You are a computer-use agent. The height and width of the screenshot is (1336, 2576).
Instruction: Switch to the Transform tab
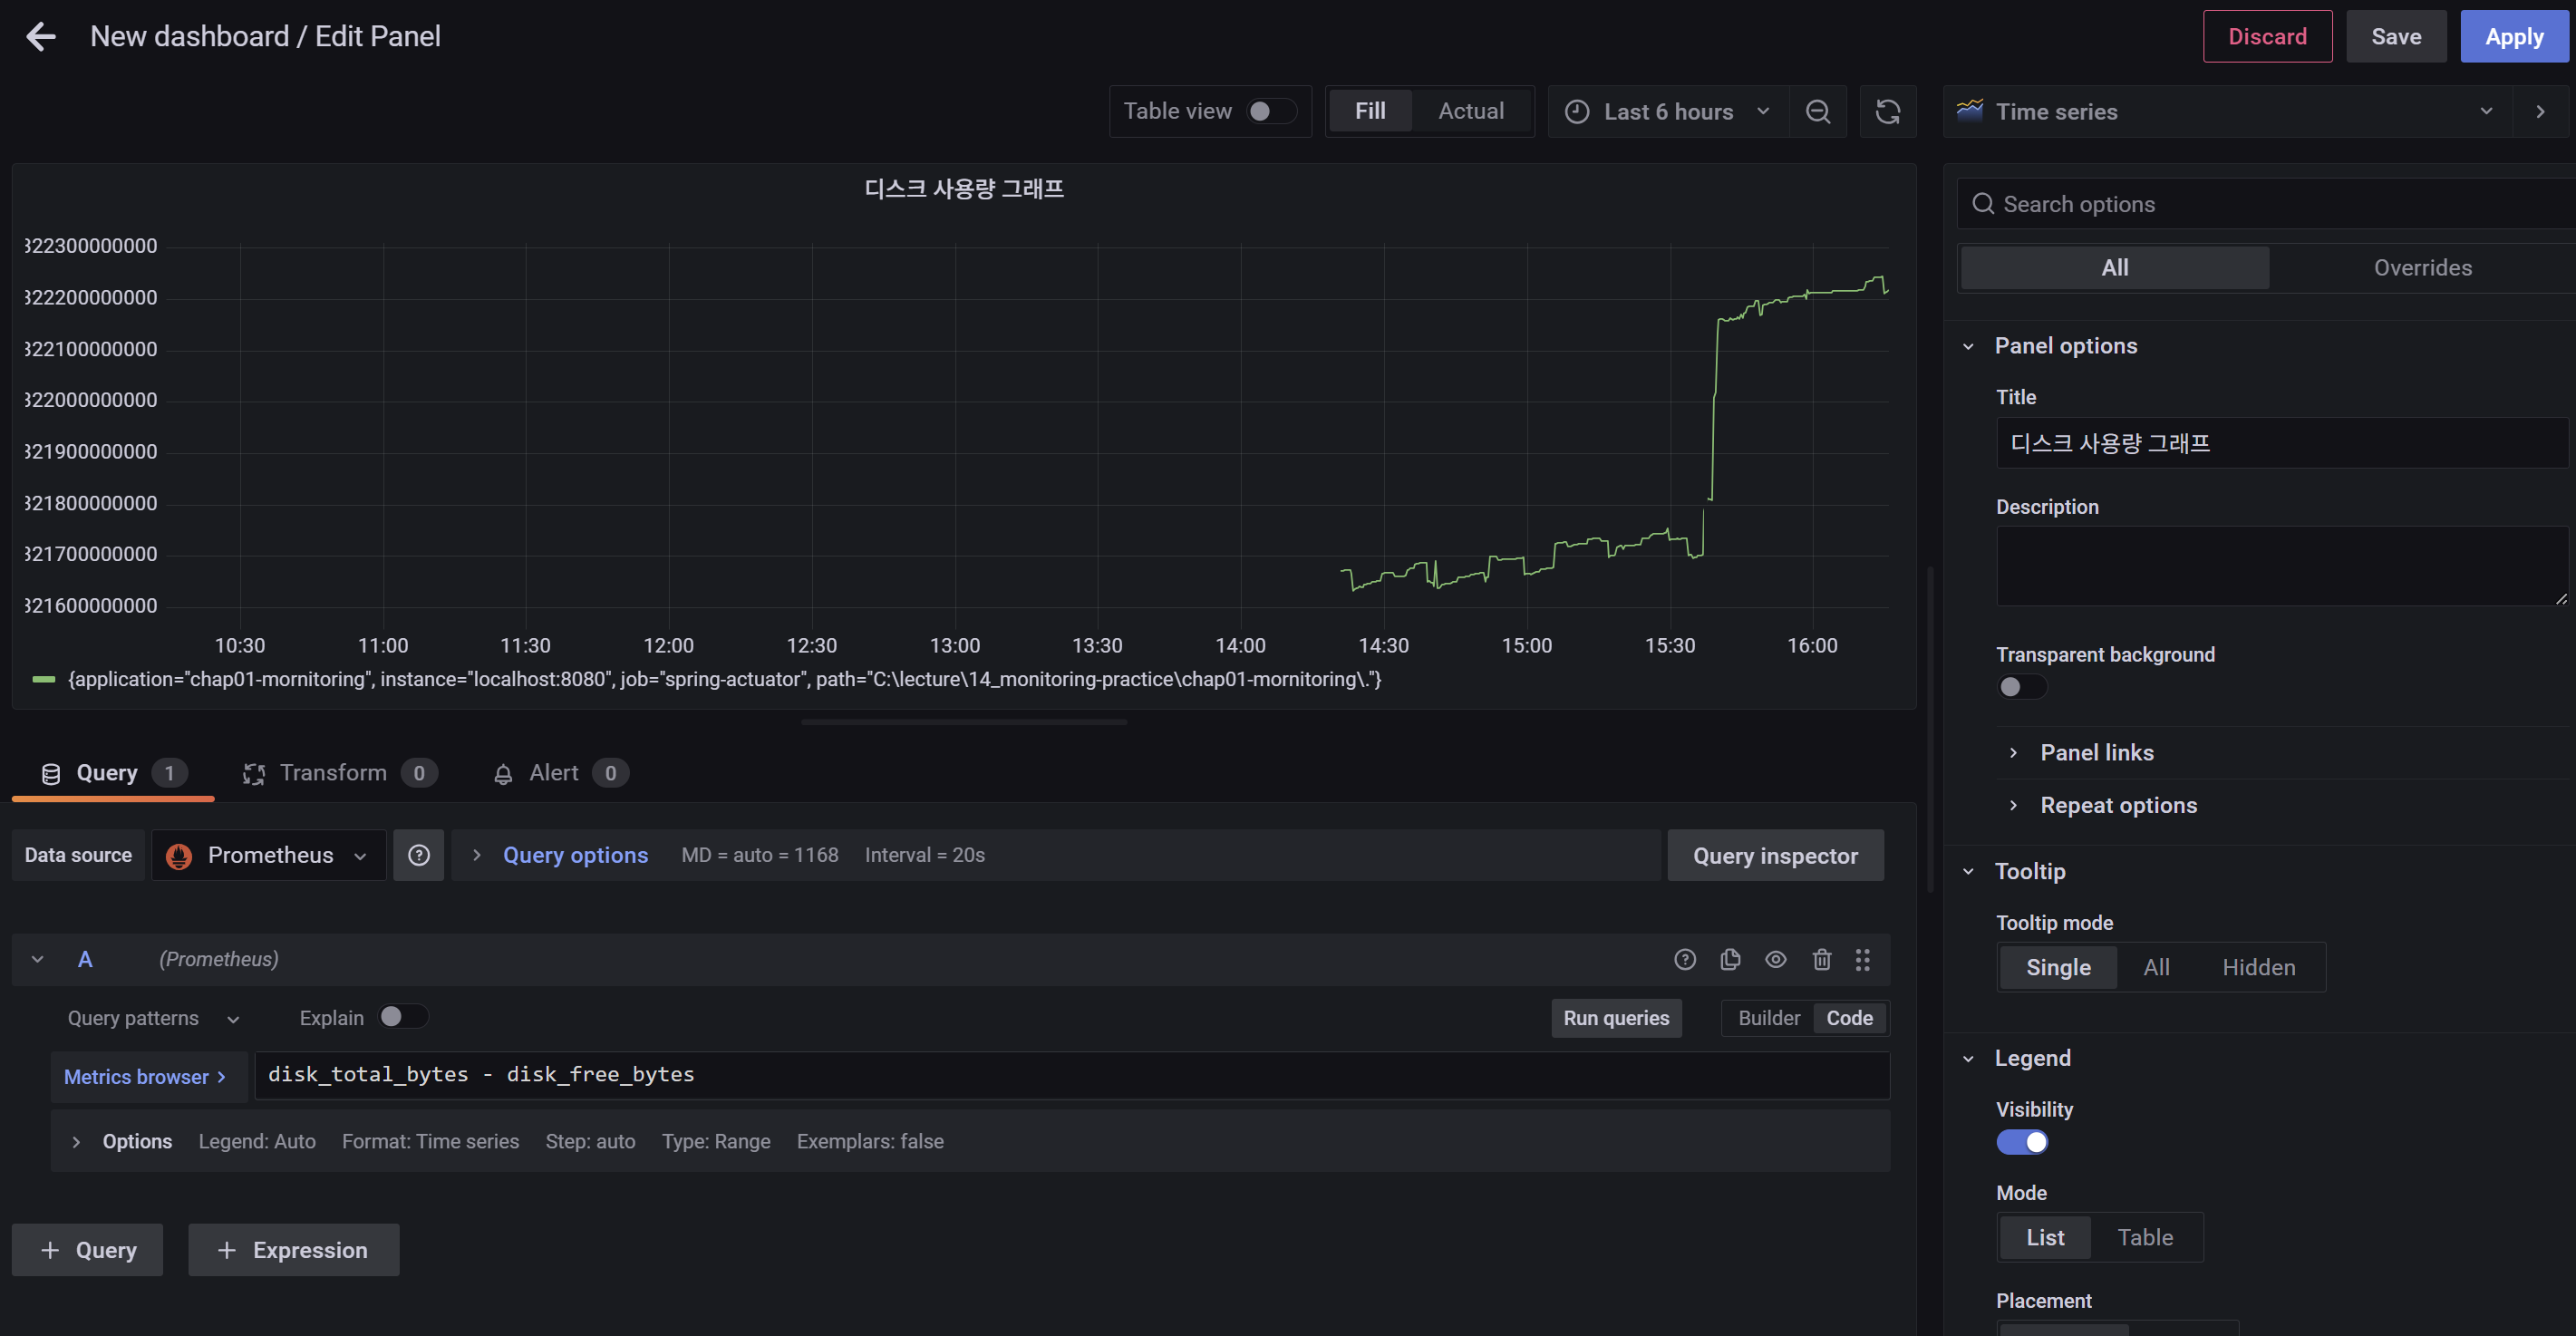coord(332,773)
